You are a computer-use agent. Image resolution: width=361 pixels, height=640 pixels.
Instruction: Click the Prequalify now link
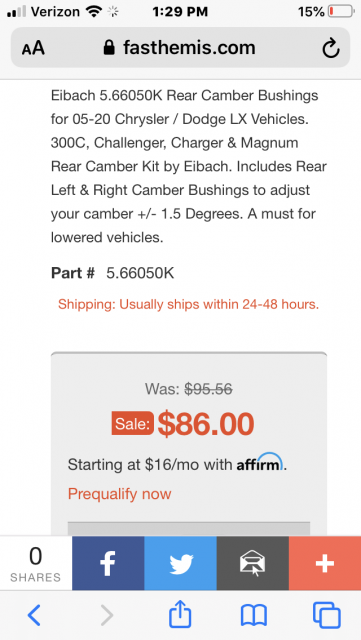coord(119,494)
